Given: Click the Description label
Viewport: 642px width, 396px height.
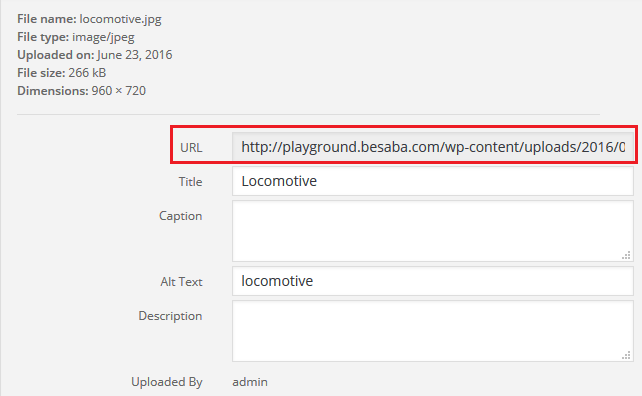Looking at the screenshot, I should tap(170, 316).
